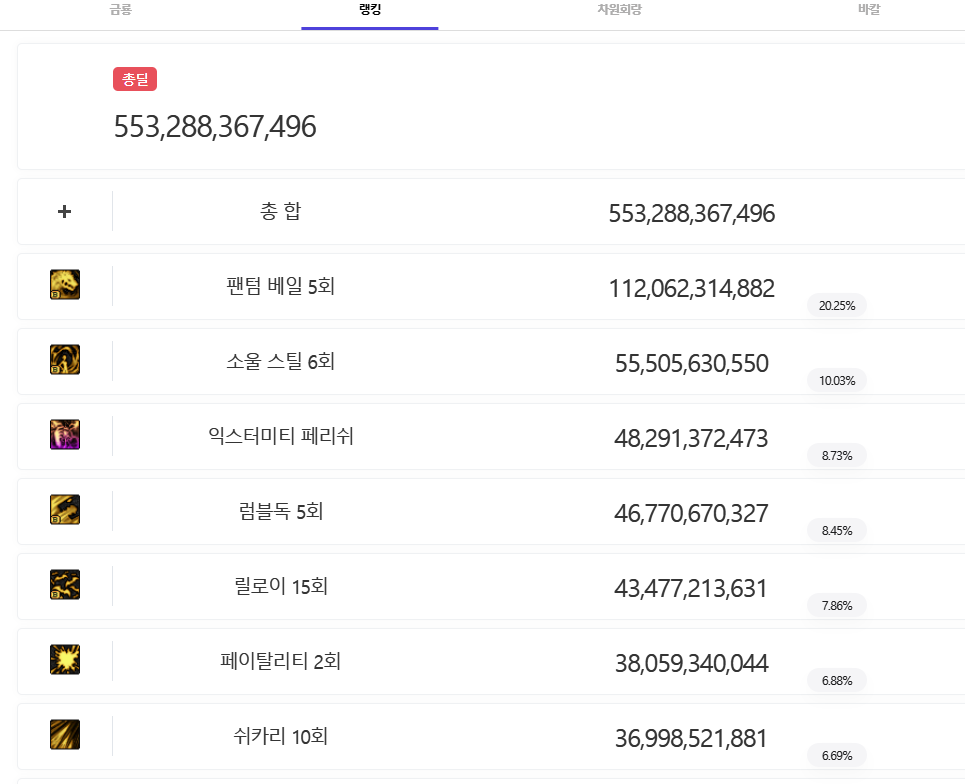Switch to the 금룡 tab
Screen dimensions: 965x784
click(120, 10)
